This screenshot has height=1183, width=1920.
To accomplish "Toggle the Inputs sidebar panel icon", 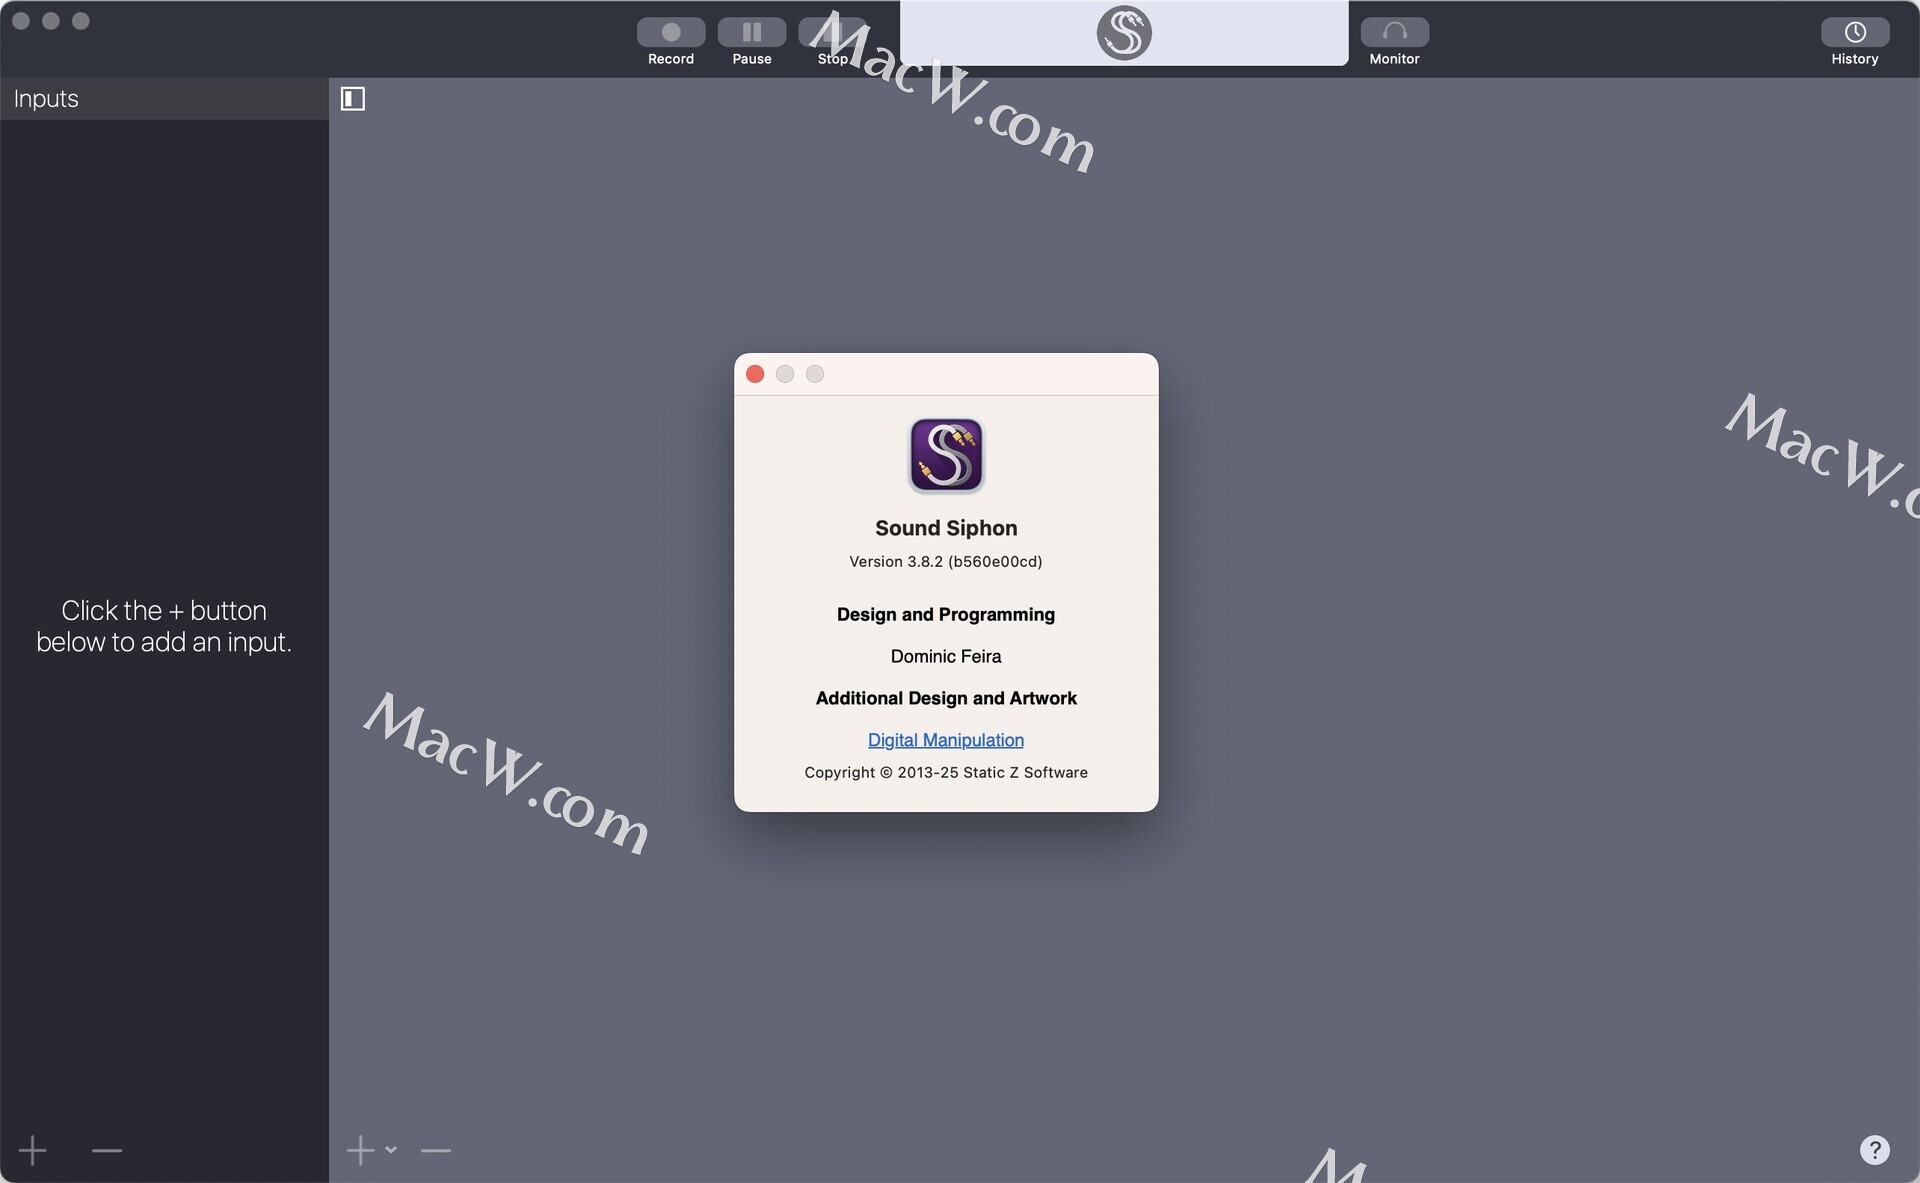I will point(353,98).
